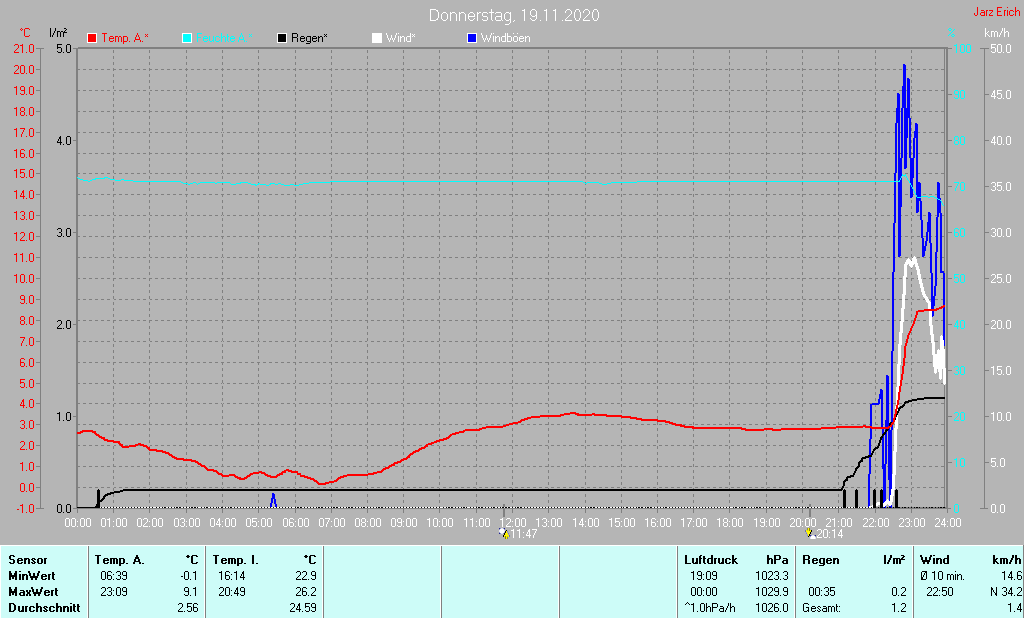Click the Donnerstag, 19.11.2020 chart title
Screen dimensions: 1024x618
coord(515,15)
